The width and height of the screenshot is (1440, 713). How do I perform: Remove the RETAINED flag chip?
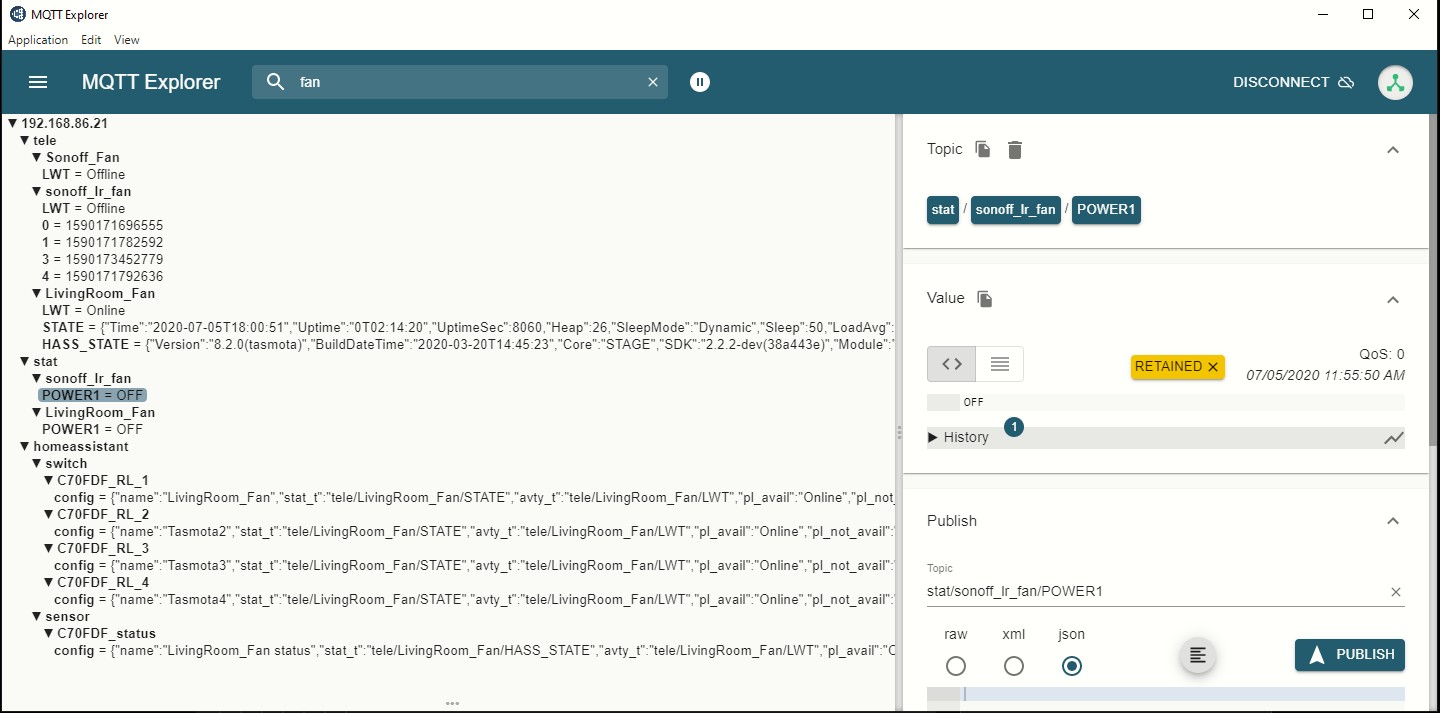tap(1213, 367)
